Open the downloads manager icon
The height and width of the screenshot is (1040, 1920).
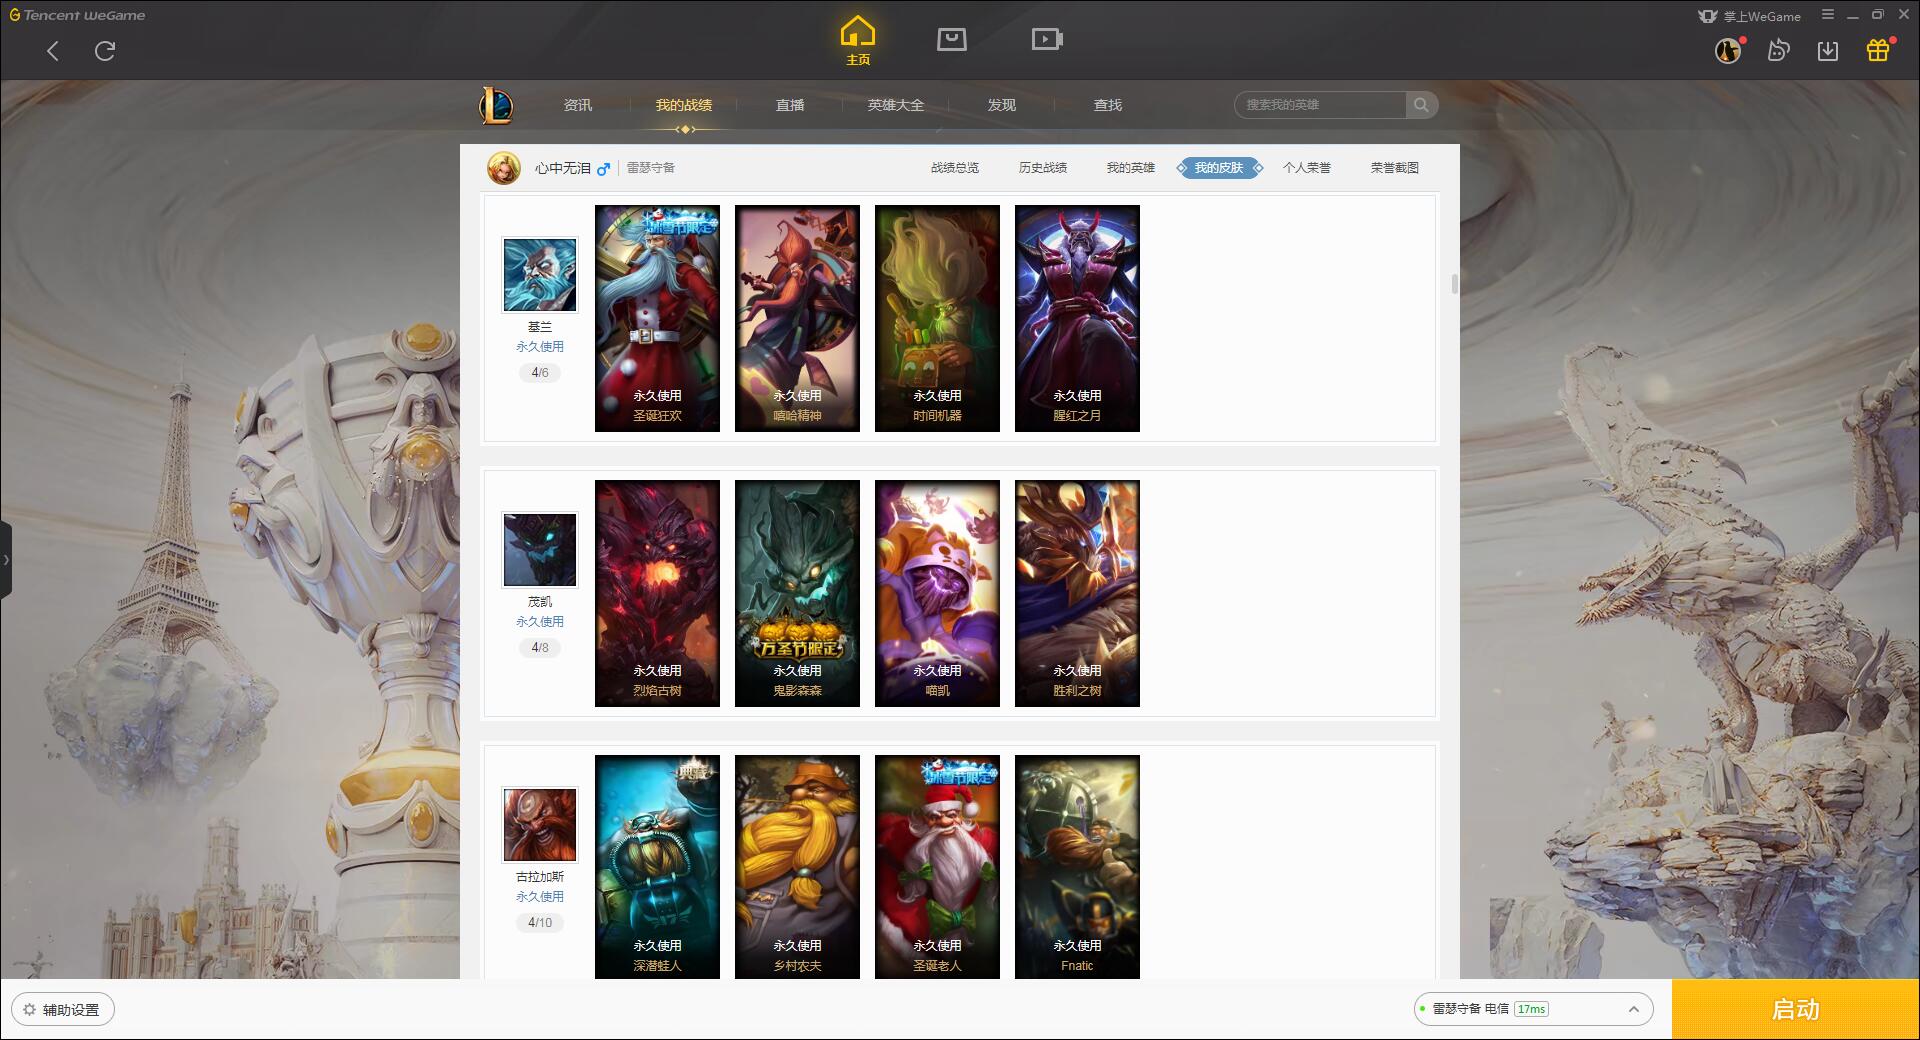click(1828, 51)
